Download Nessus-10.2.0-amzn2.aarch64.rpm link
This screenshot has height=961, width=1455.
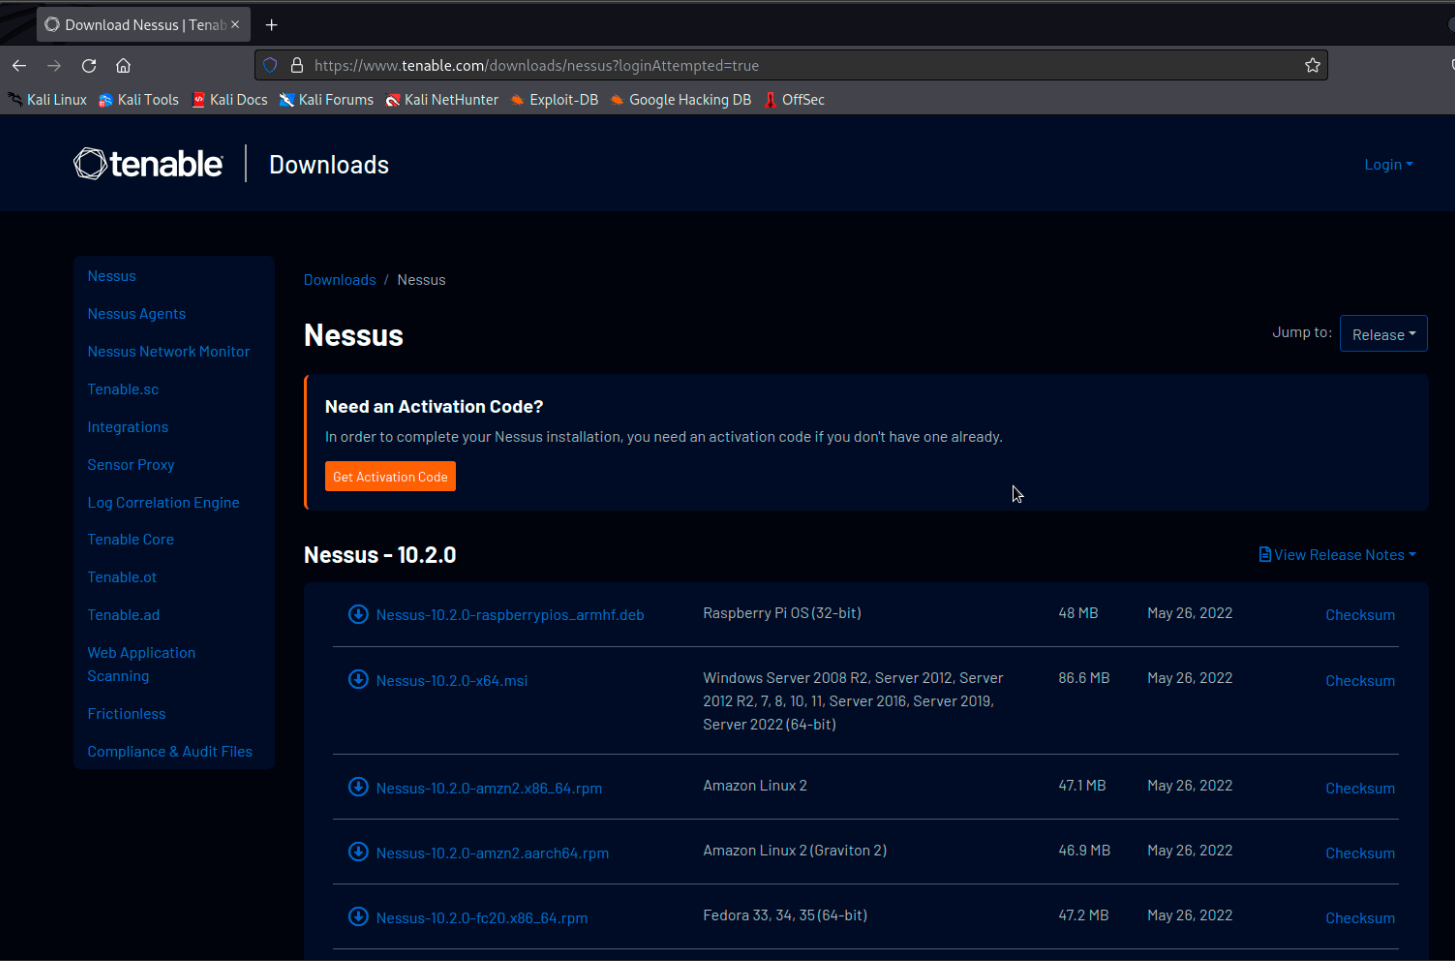pos(492,853)
